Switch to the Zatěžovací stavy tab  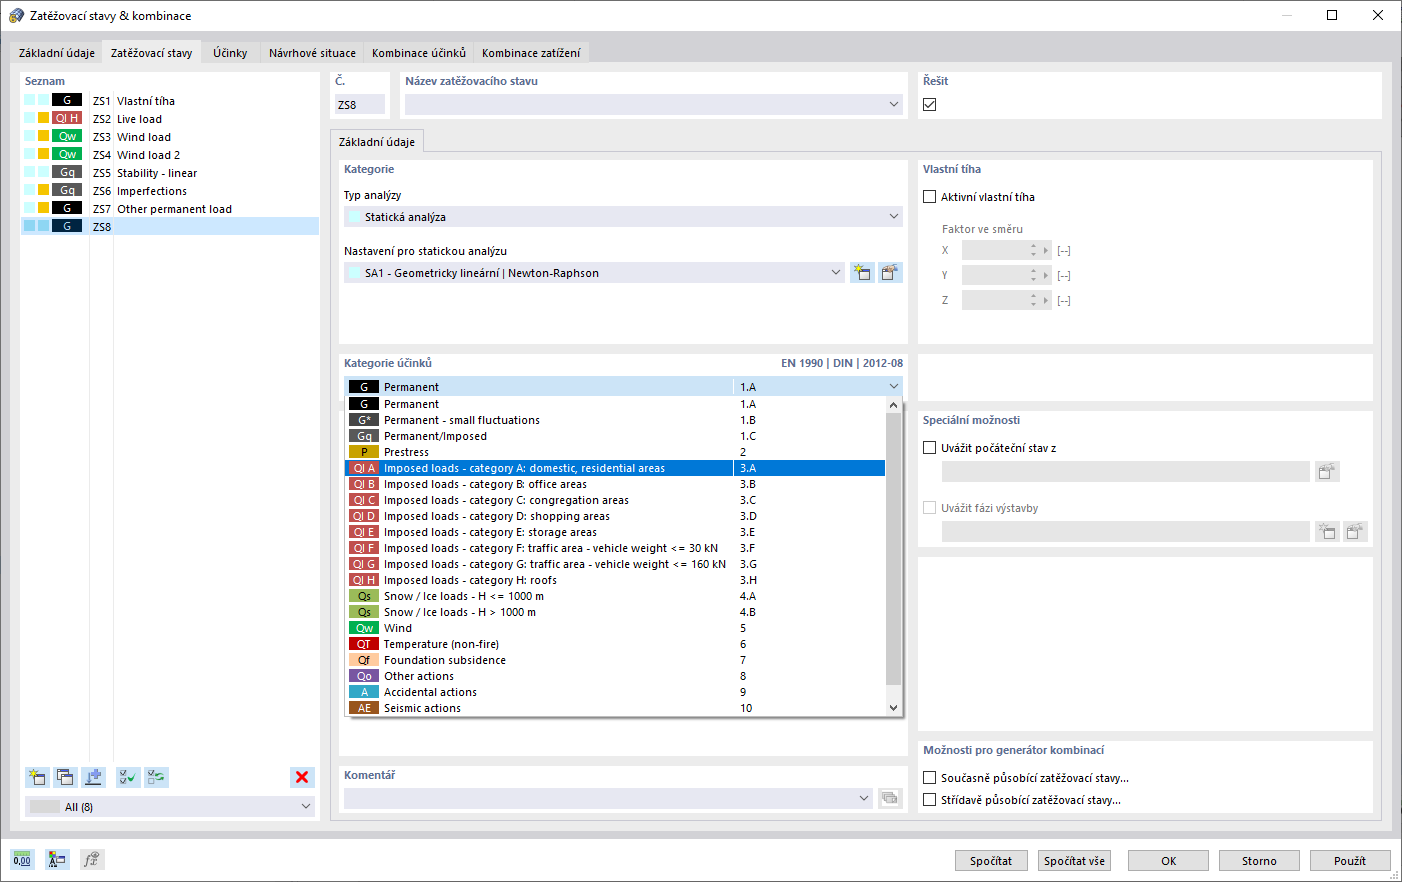(x=152, y=53)
